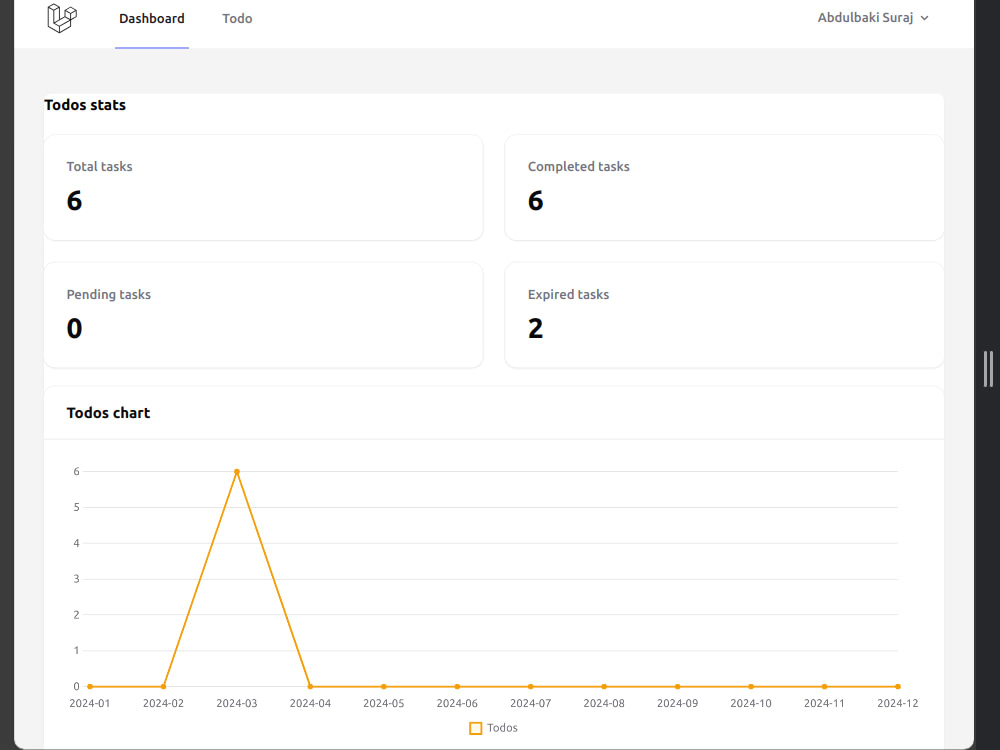Click the 2024-01 axis label
This screenshot has width=1000, height=750.
[x=90, y=703]
